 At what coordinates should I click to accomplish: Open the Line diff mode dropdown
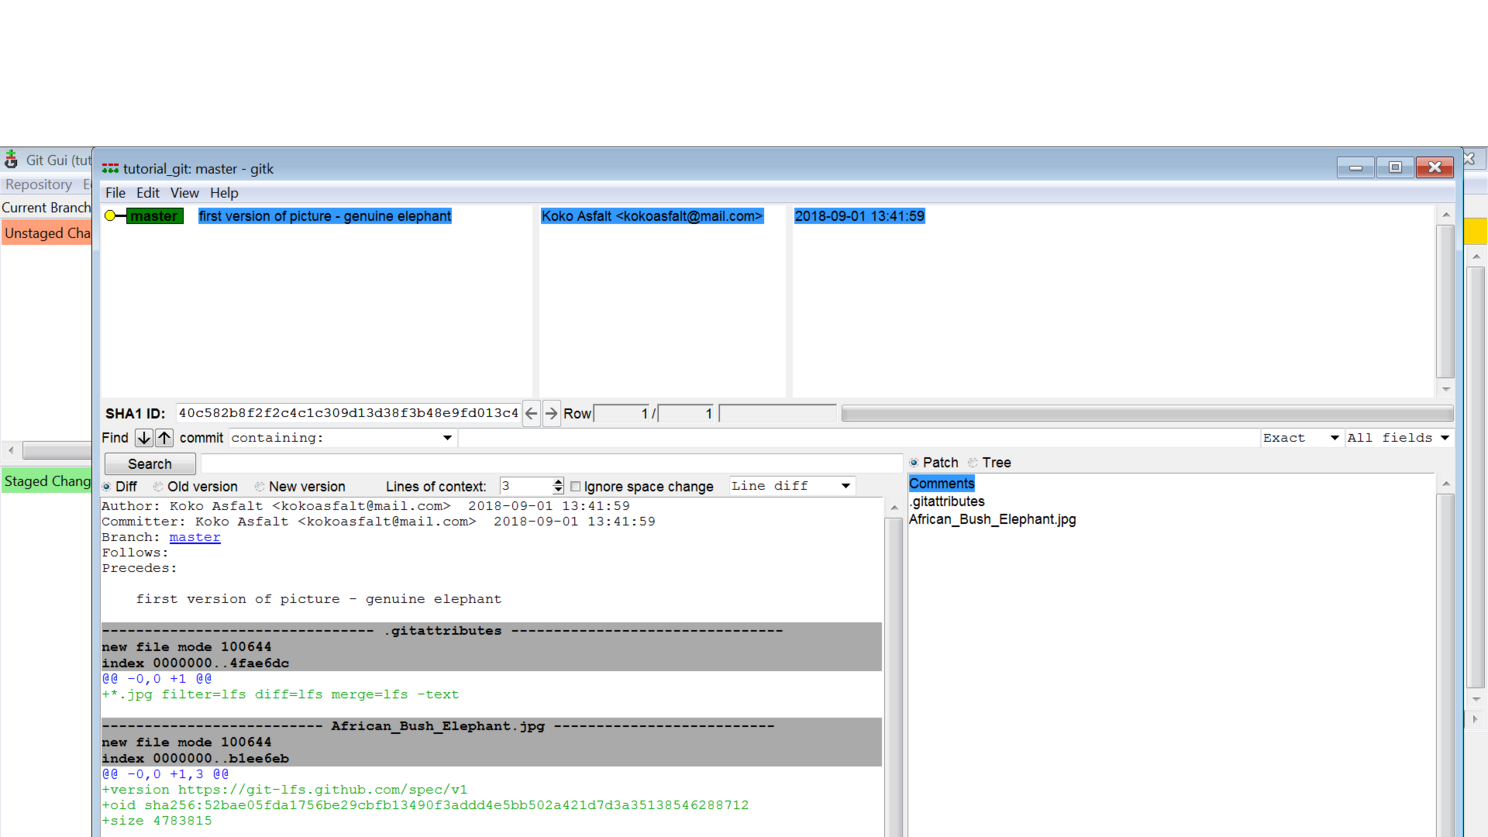(791, 486)
